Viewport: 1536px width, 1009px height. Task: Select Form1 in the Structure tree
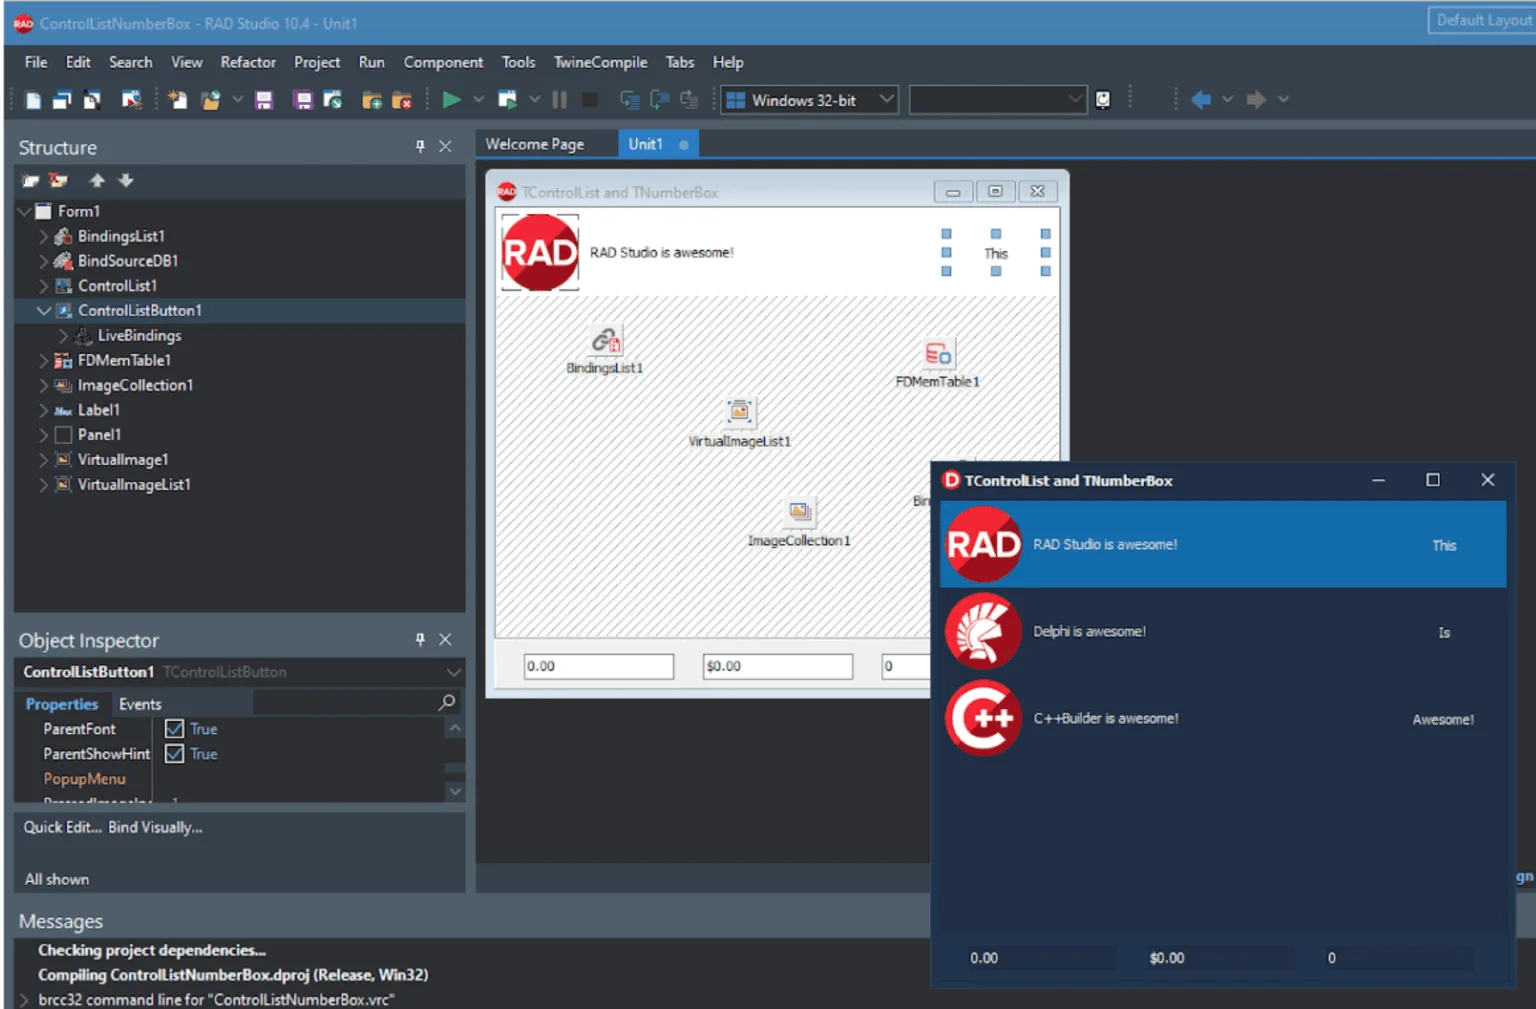coord(79,211)
